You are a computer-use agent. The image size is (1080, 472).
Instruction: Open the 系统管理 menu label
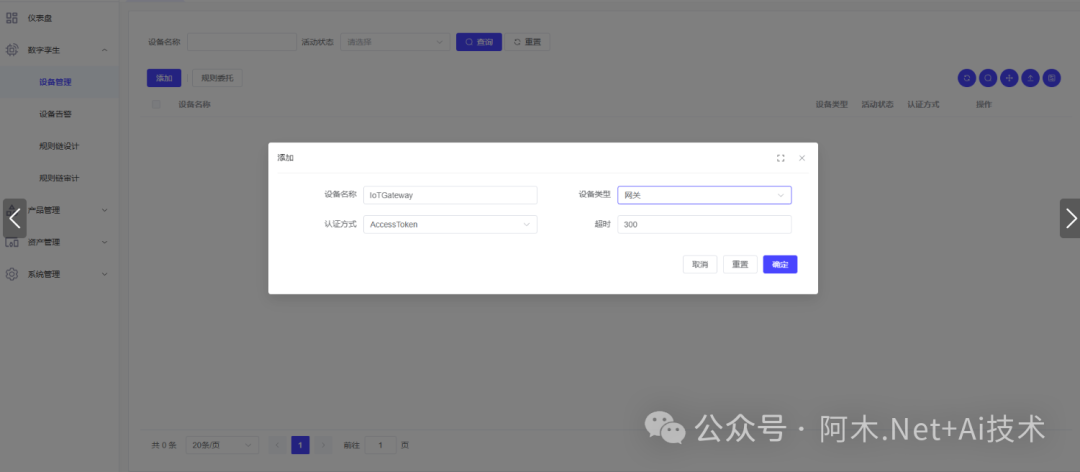coord(44,274)
